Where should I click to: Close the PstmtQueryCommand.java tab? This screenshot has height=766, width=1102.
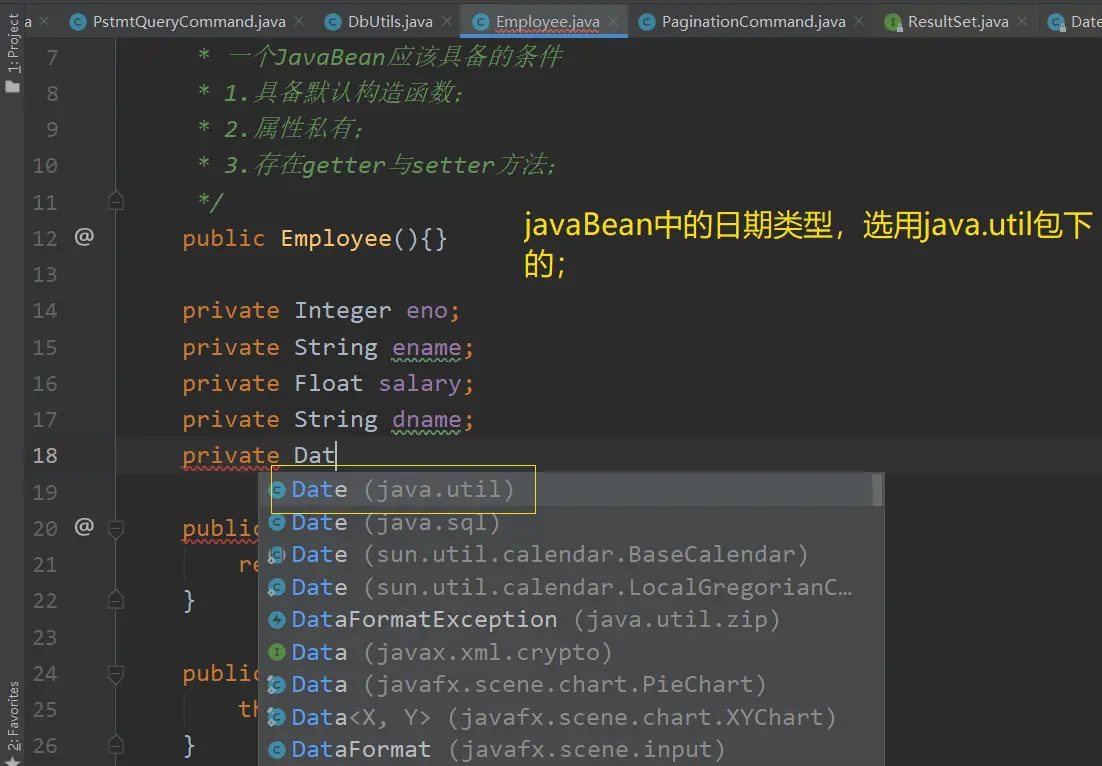pyautogui.click(x=299, y=22)
